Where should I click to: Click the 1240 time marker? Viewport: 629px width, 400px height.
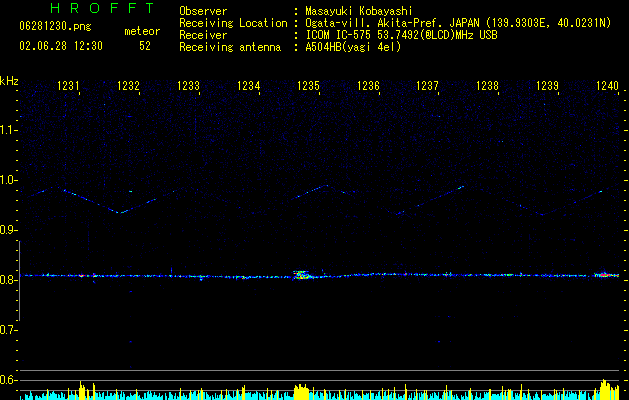(607, 86)
